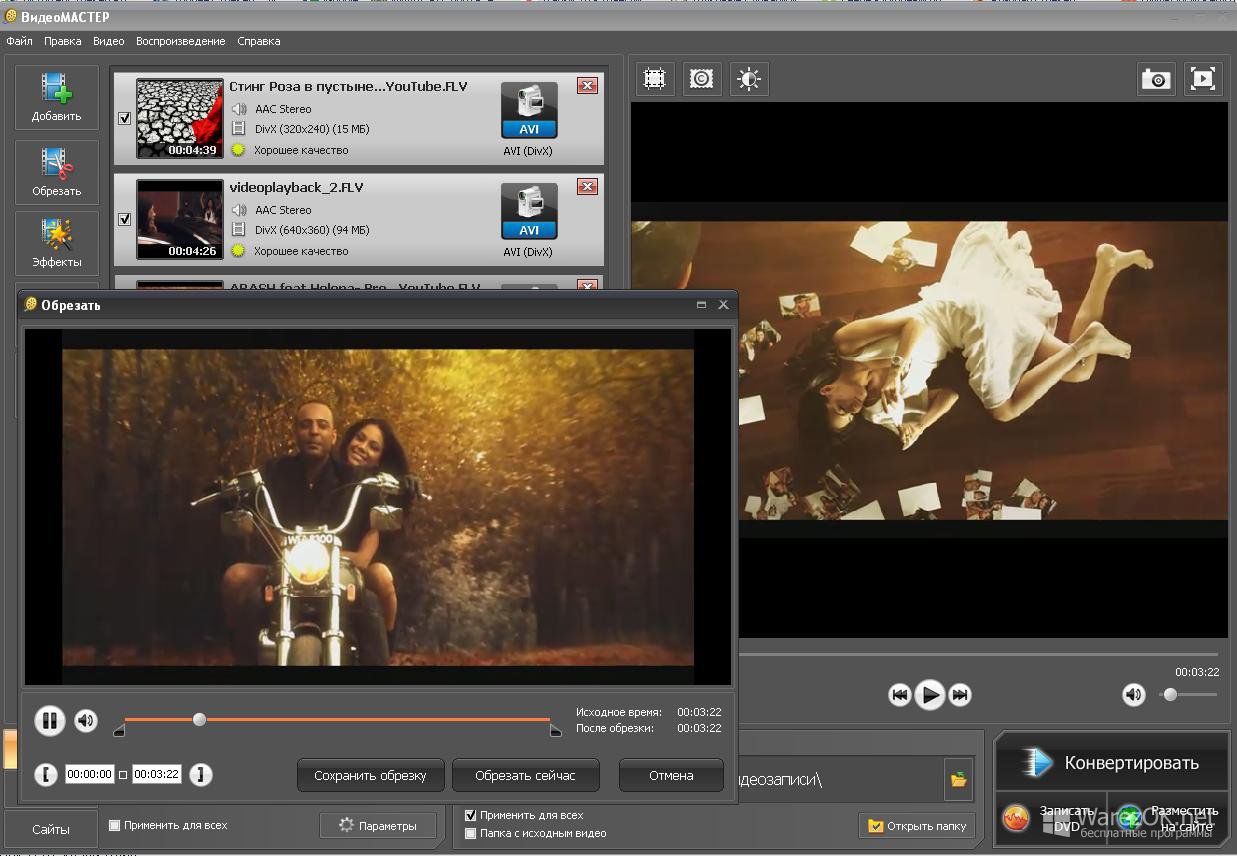Browse output folder with yellow folder icon
This screenshot has width=1237, height=856.
(x=959, y=779)
